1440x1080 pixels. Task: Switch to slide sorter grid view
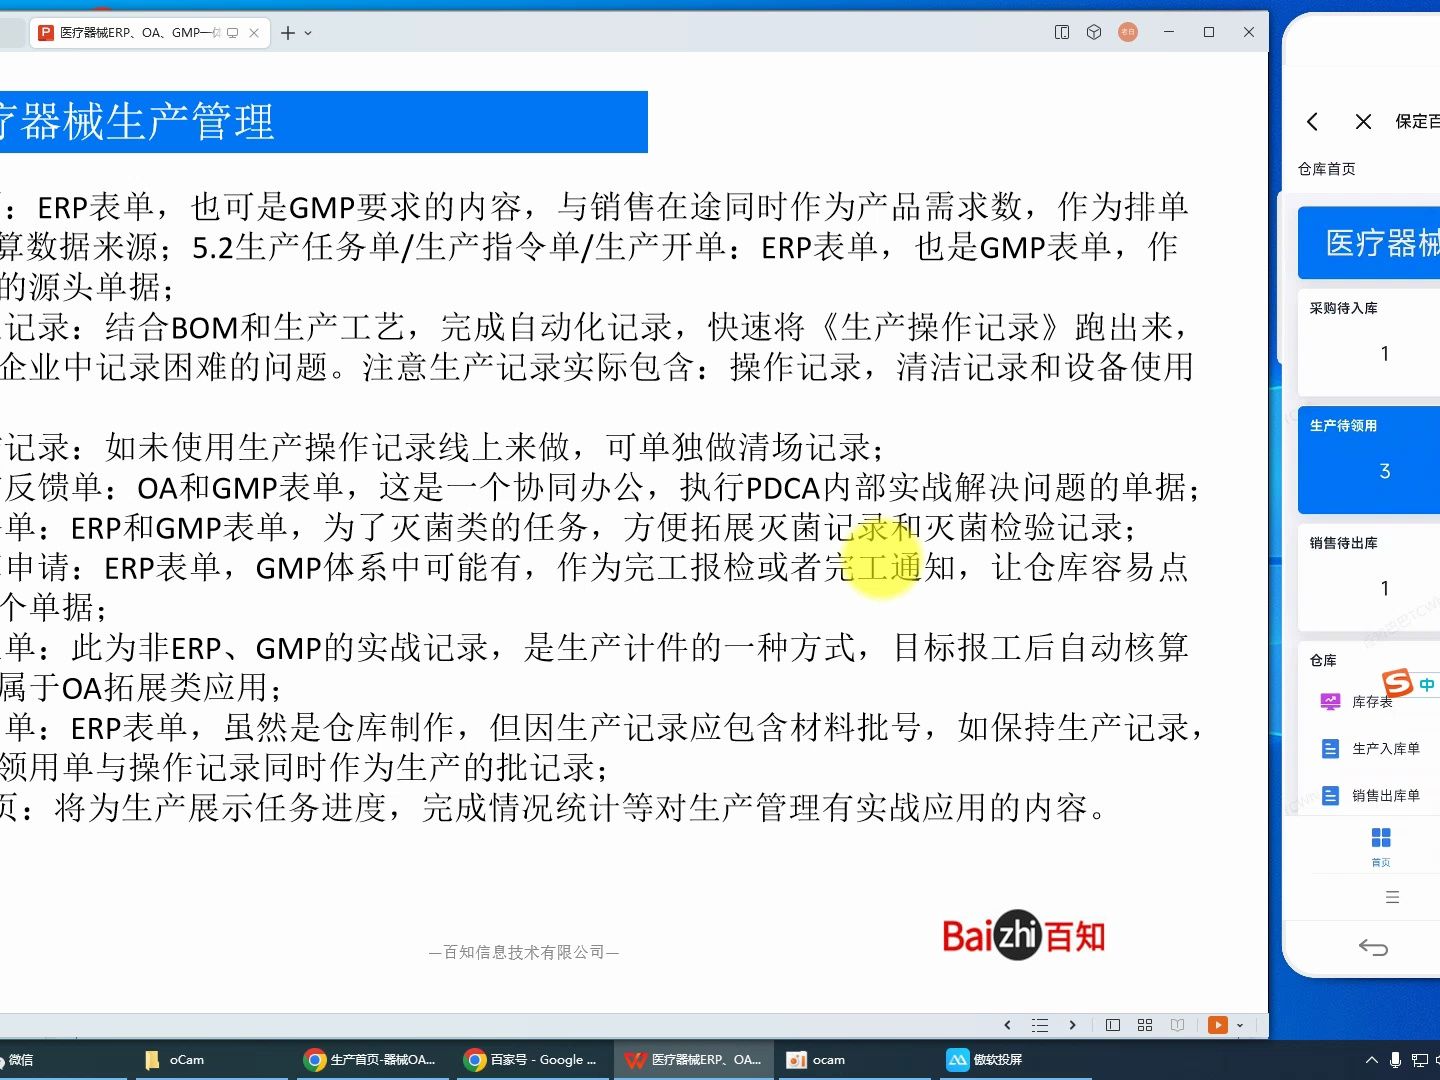tap(1145, 1025)
